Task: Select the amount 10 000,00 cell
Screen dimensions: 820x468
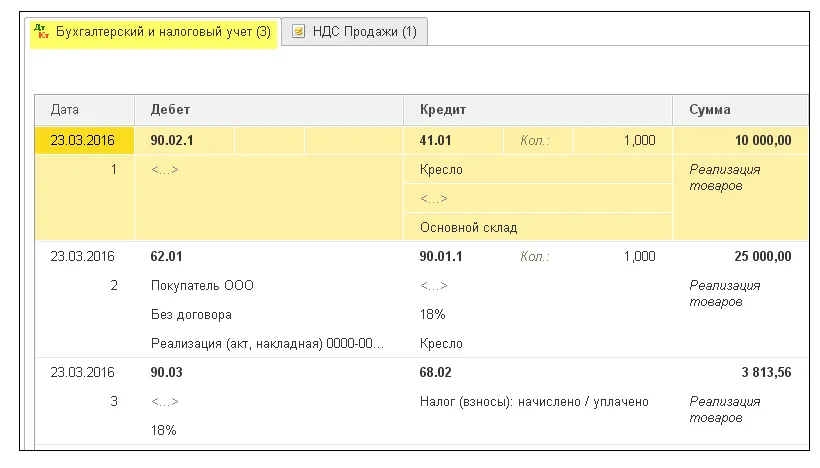Action: [762, 141]
